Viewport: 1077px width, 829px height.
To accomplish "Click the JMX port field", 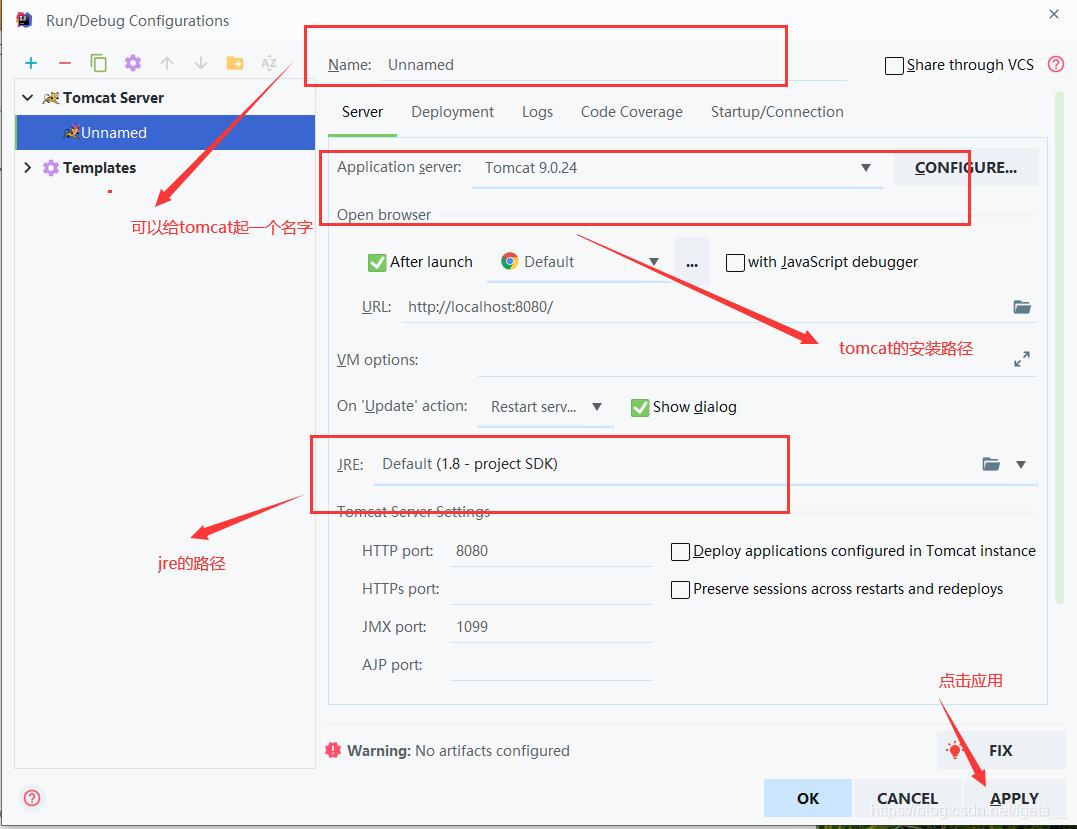I will coord(551,626).
